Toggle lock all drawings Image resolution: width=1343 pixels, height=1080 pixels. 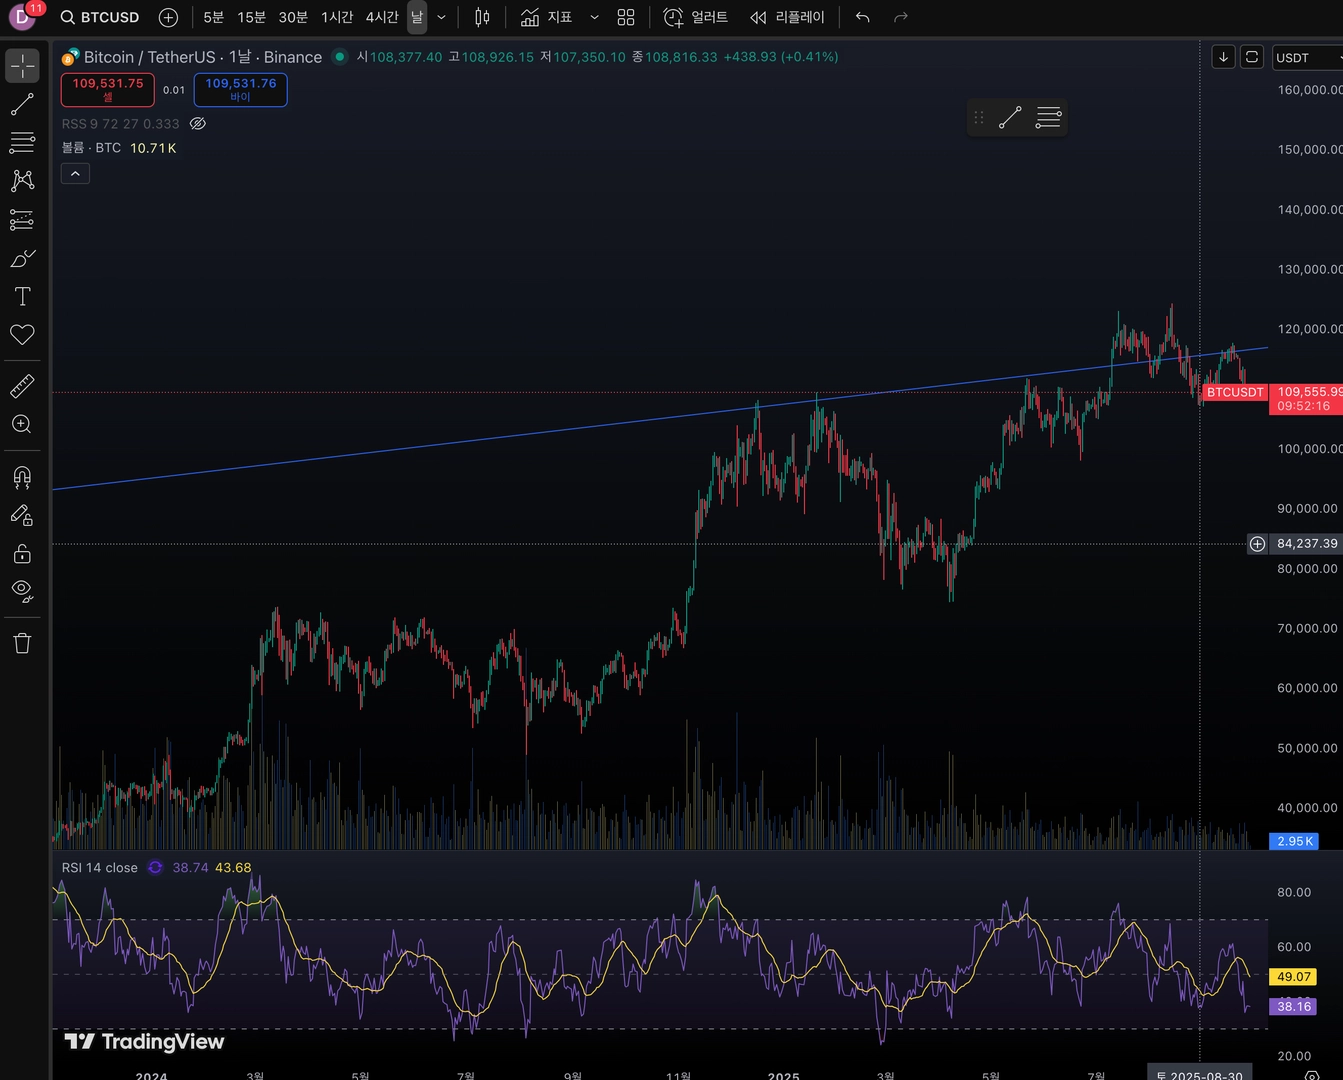22,553
